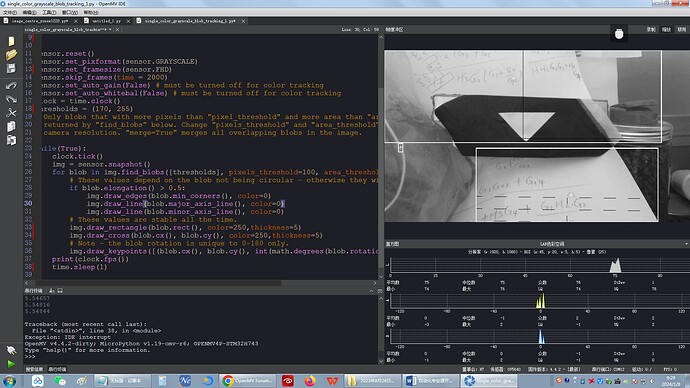Click the OpenMV IDE taskbar item
This screenshot has width=690, height=388.
pos(488,381)
